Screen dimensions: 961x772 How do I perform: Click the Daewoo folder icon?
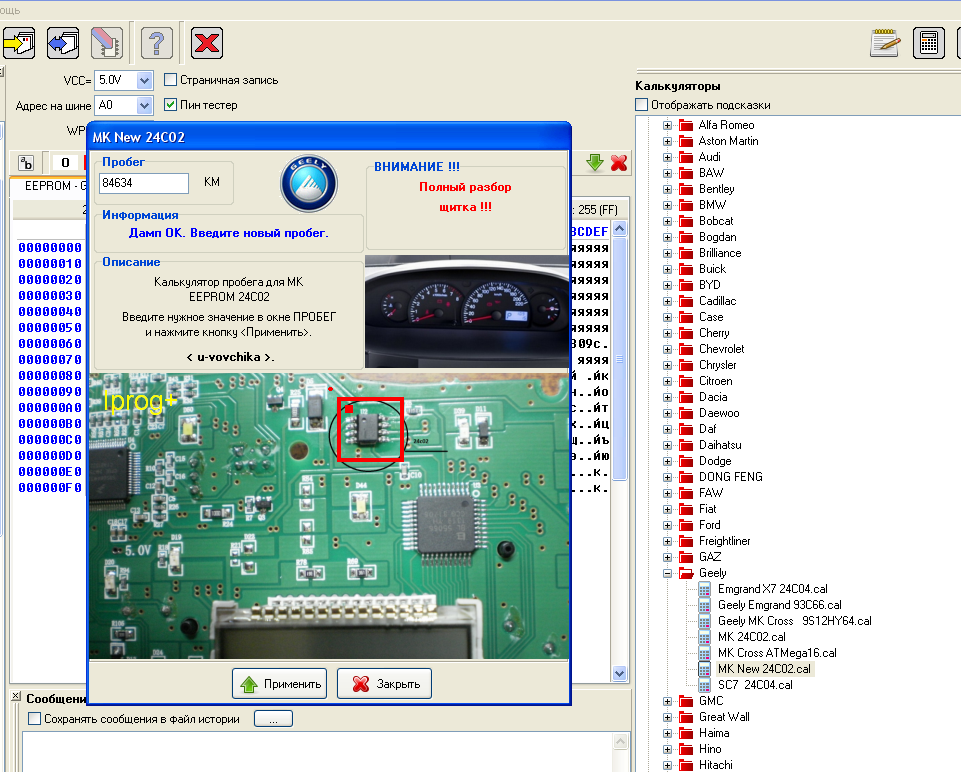click(686, 413)
